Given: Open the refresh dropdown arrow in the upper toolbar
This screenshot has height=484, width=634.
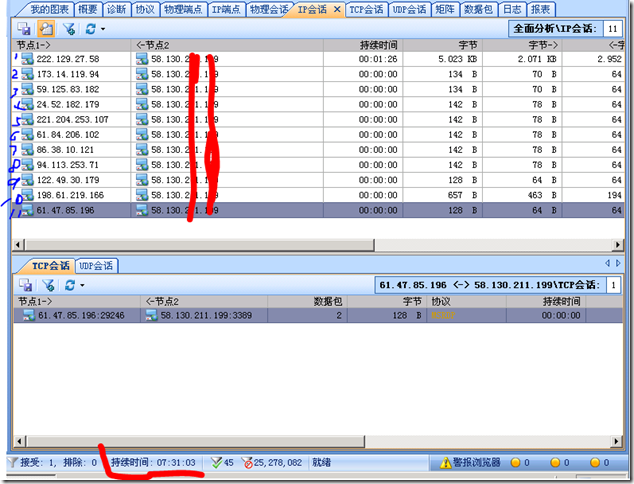Looking at the screenshot, I should (103, 29).
